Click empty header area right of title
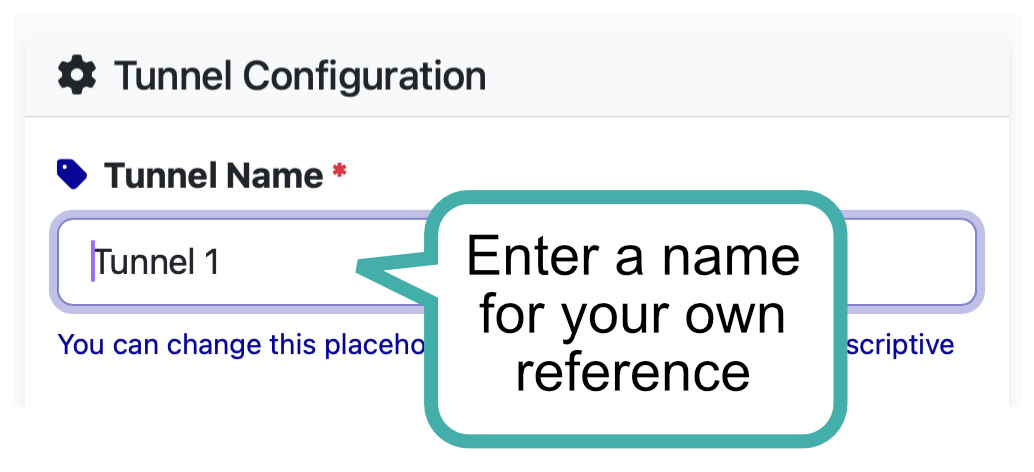Screen dimensions: 1034x472 pyautogui.click(x=750, y=76)
